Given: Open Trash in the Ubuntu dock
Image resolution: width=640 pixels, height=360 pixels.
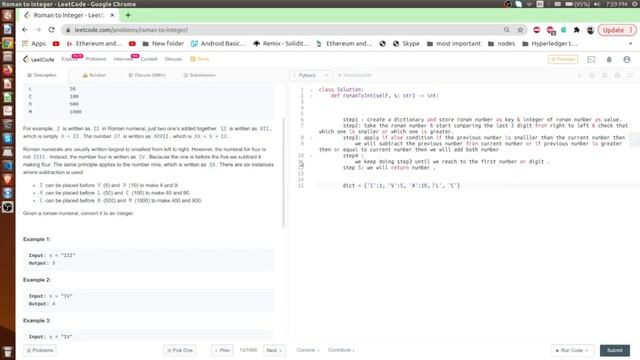Looking at the screenshot, I should click(x=7, y=351).
